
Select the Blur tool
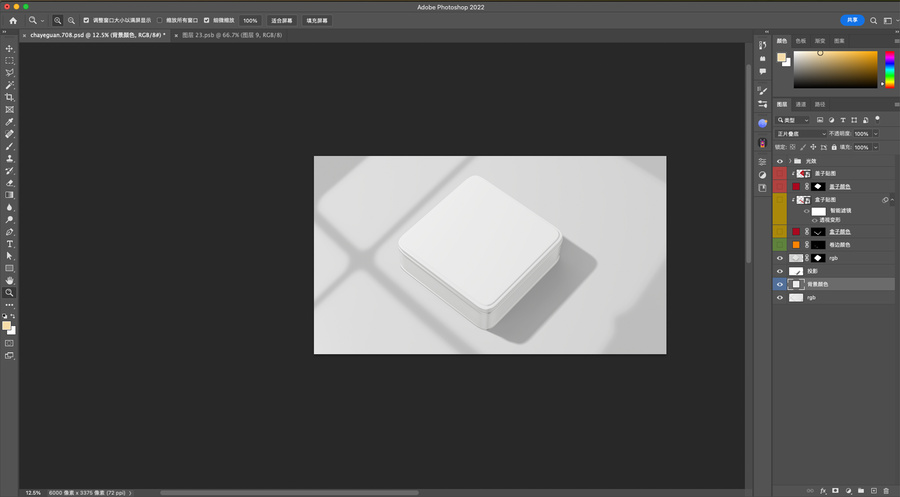[9, 207]
